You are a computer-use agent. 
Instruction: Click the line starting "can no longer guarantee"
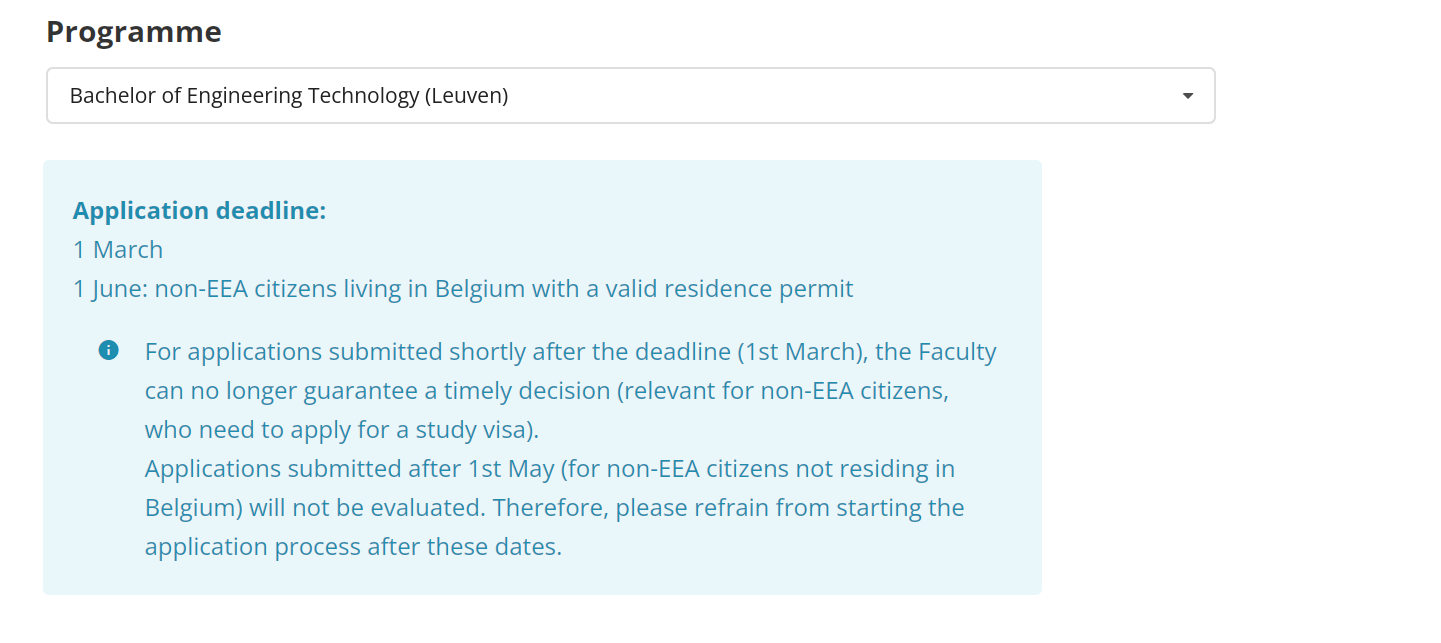546,391
